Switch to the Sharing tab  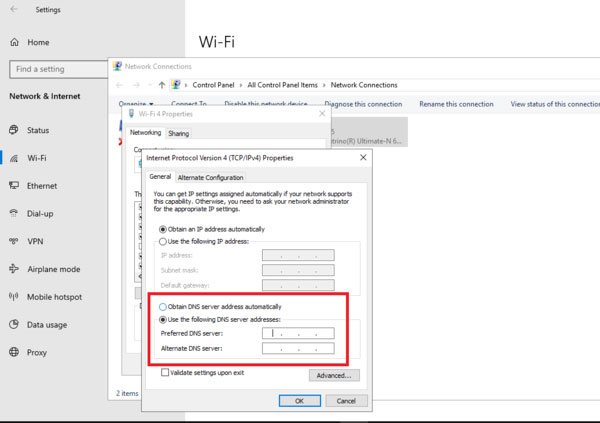[179, 133]
